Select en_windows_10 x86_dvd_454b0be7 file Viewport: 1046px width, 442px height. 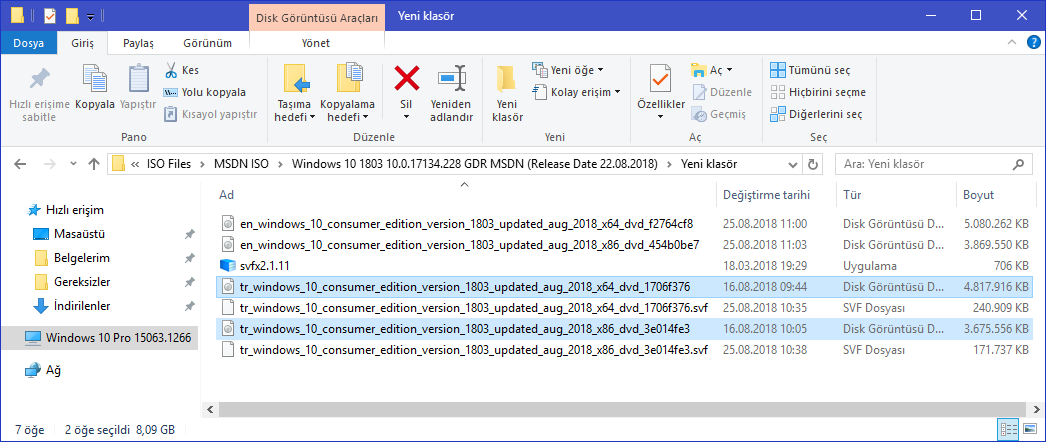click(x=624, y=245)
